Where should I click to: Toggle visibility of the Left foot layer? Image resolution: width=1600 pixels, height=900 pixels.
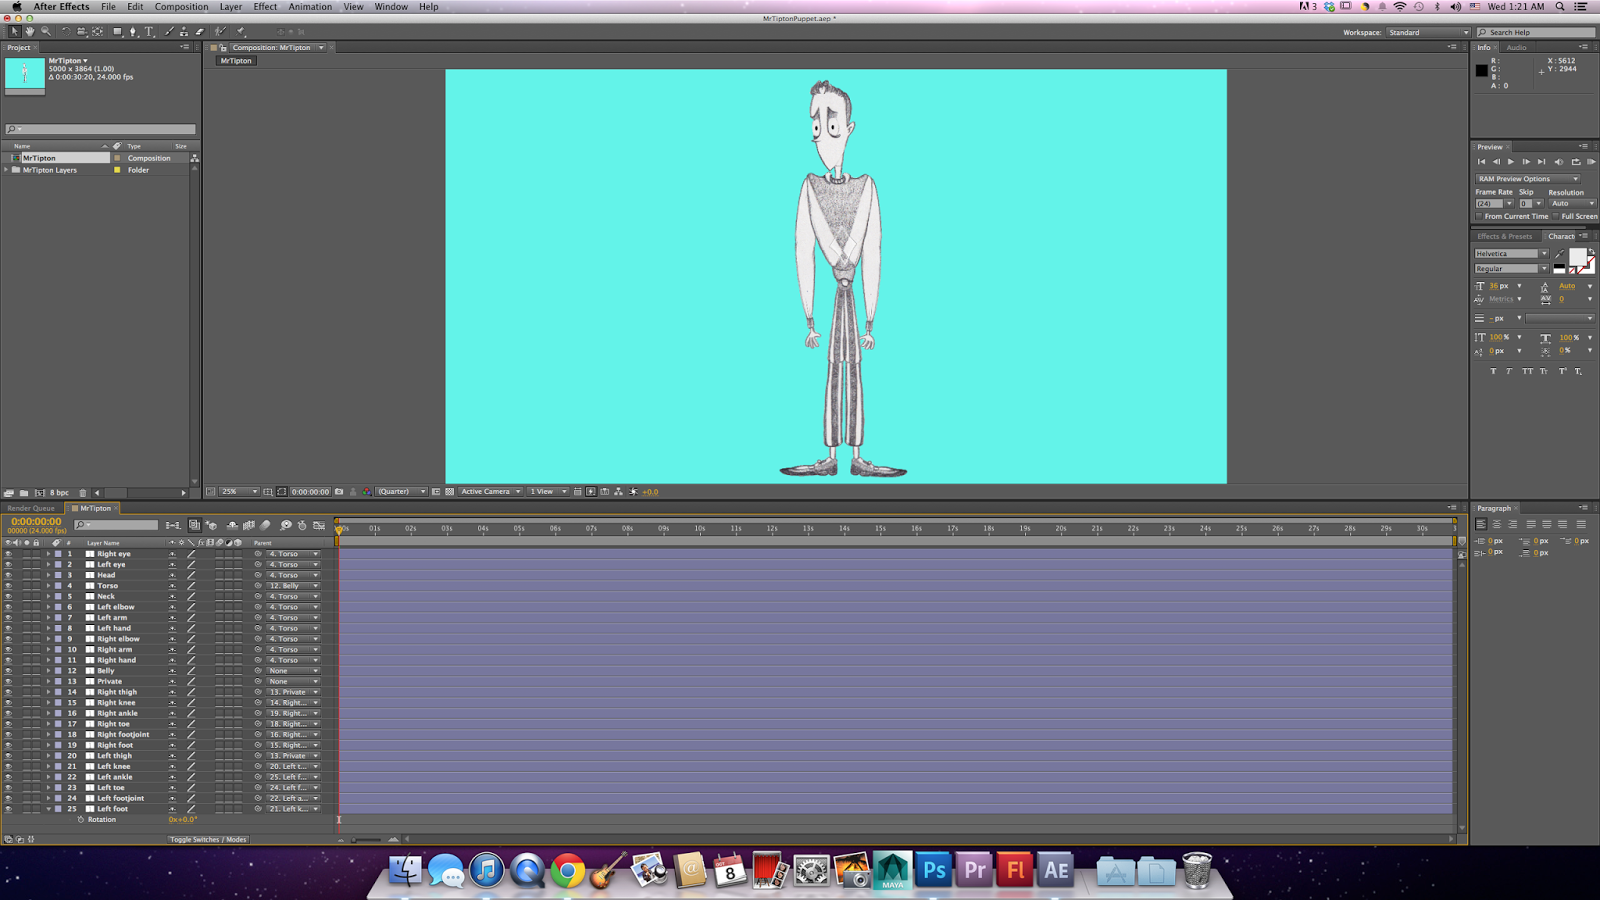(x=10, y=809)
